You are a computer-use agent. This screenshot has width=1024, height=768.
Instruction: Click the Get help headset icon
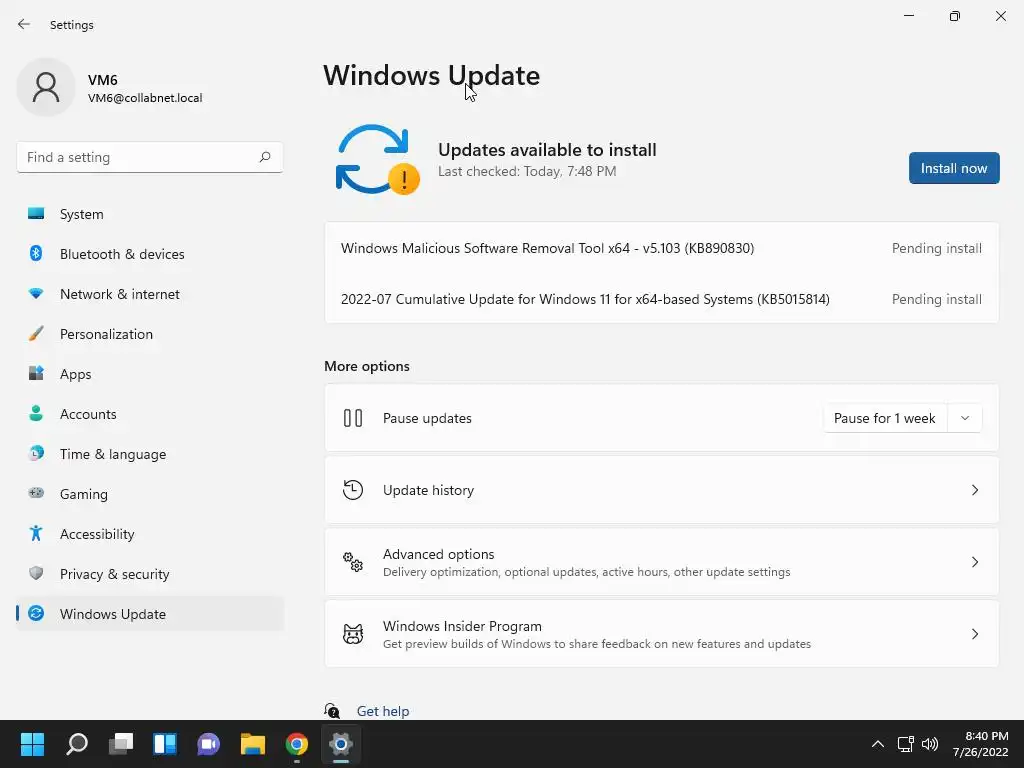(x=332, y=711)
